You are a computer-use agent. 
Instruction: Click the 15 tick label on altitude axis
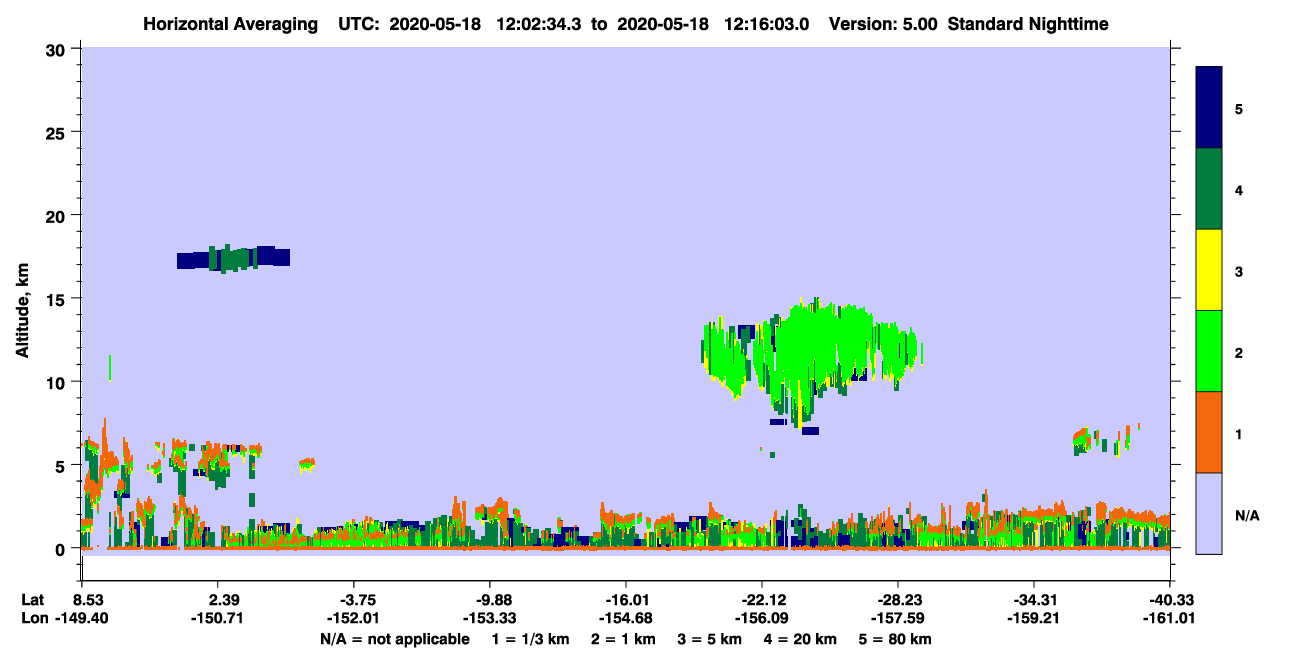[58, 299]
